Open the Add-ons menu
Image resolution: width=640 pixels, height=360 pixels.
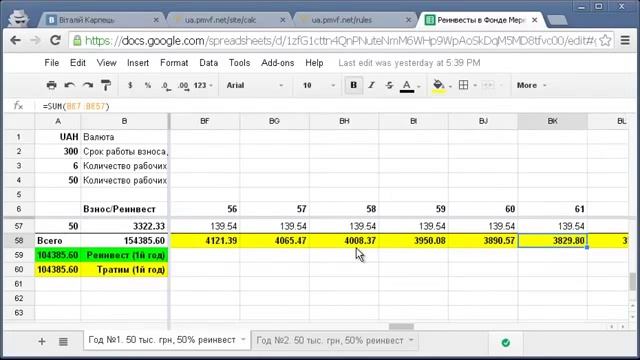pos(278,63)
